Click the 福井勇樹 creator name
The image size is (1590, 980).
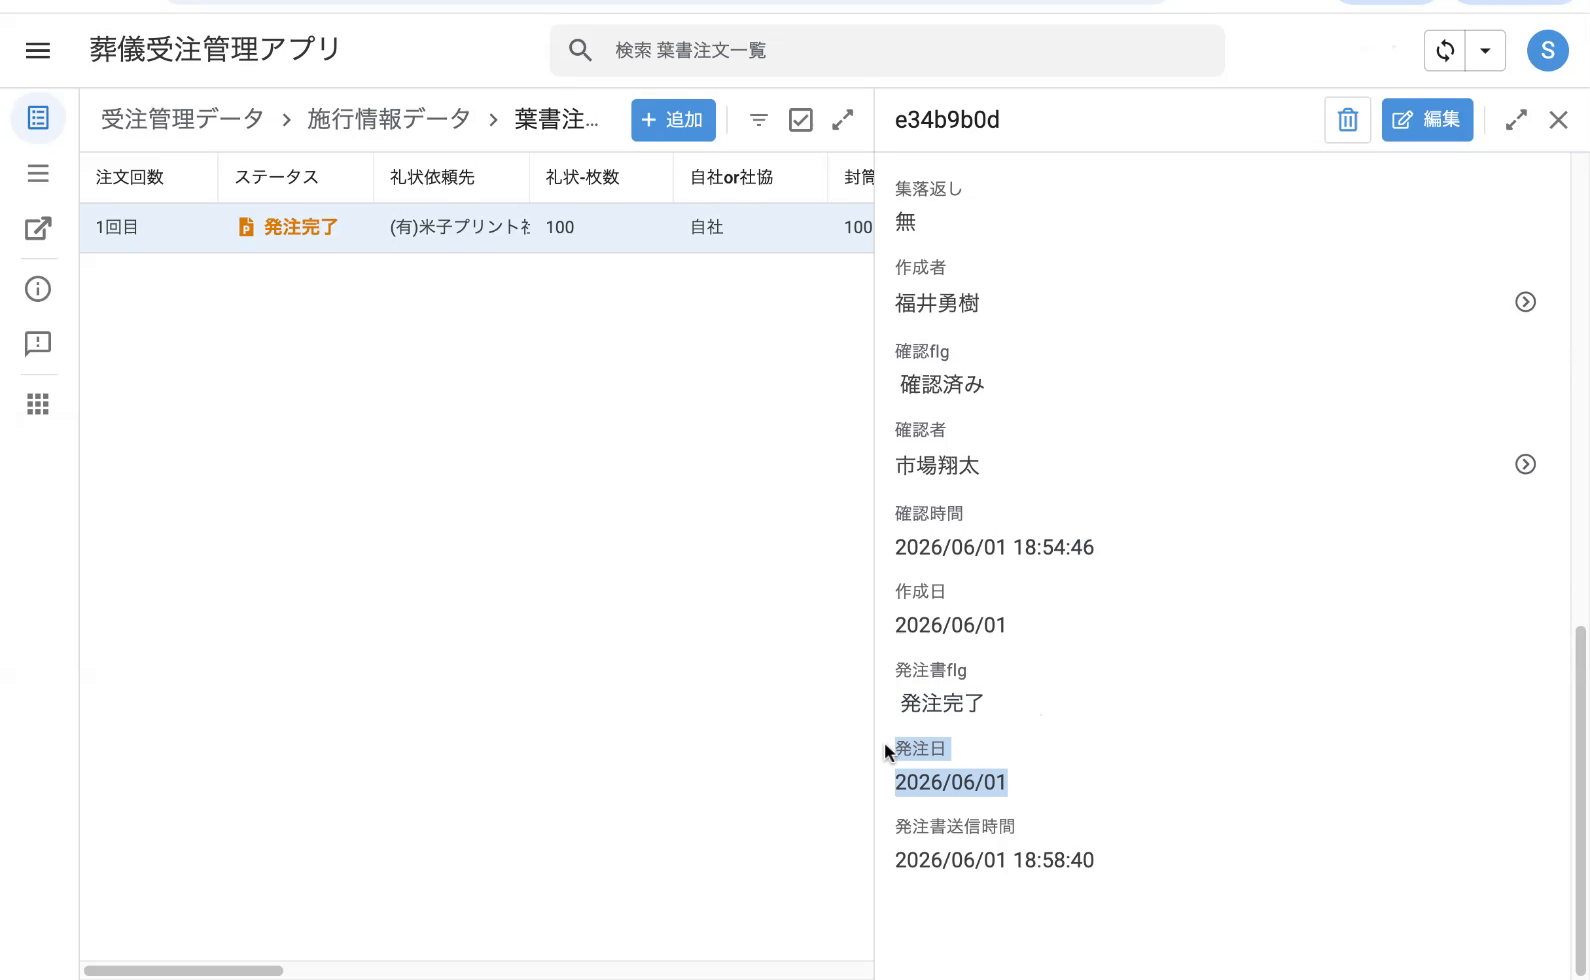point(937,303)
